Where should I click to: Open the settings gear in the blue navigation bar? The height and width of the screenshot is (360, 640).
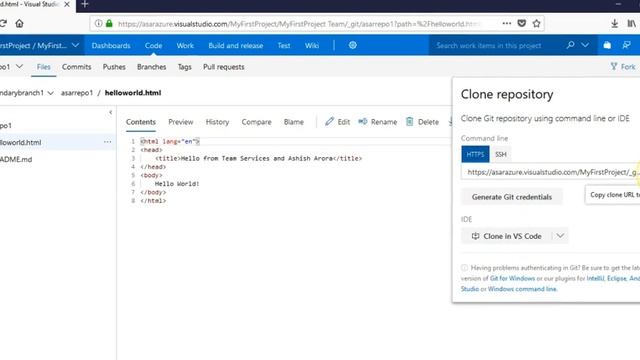tap(353, 45)
